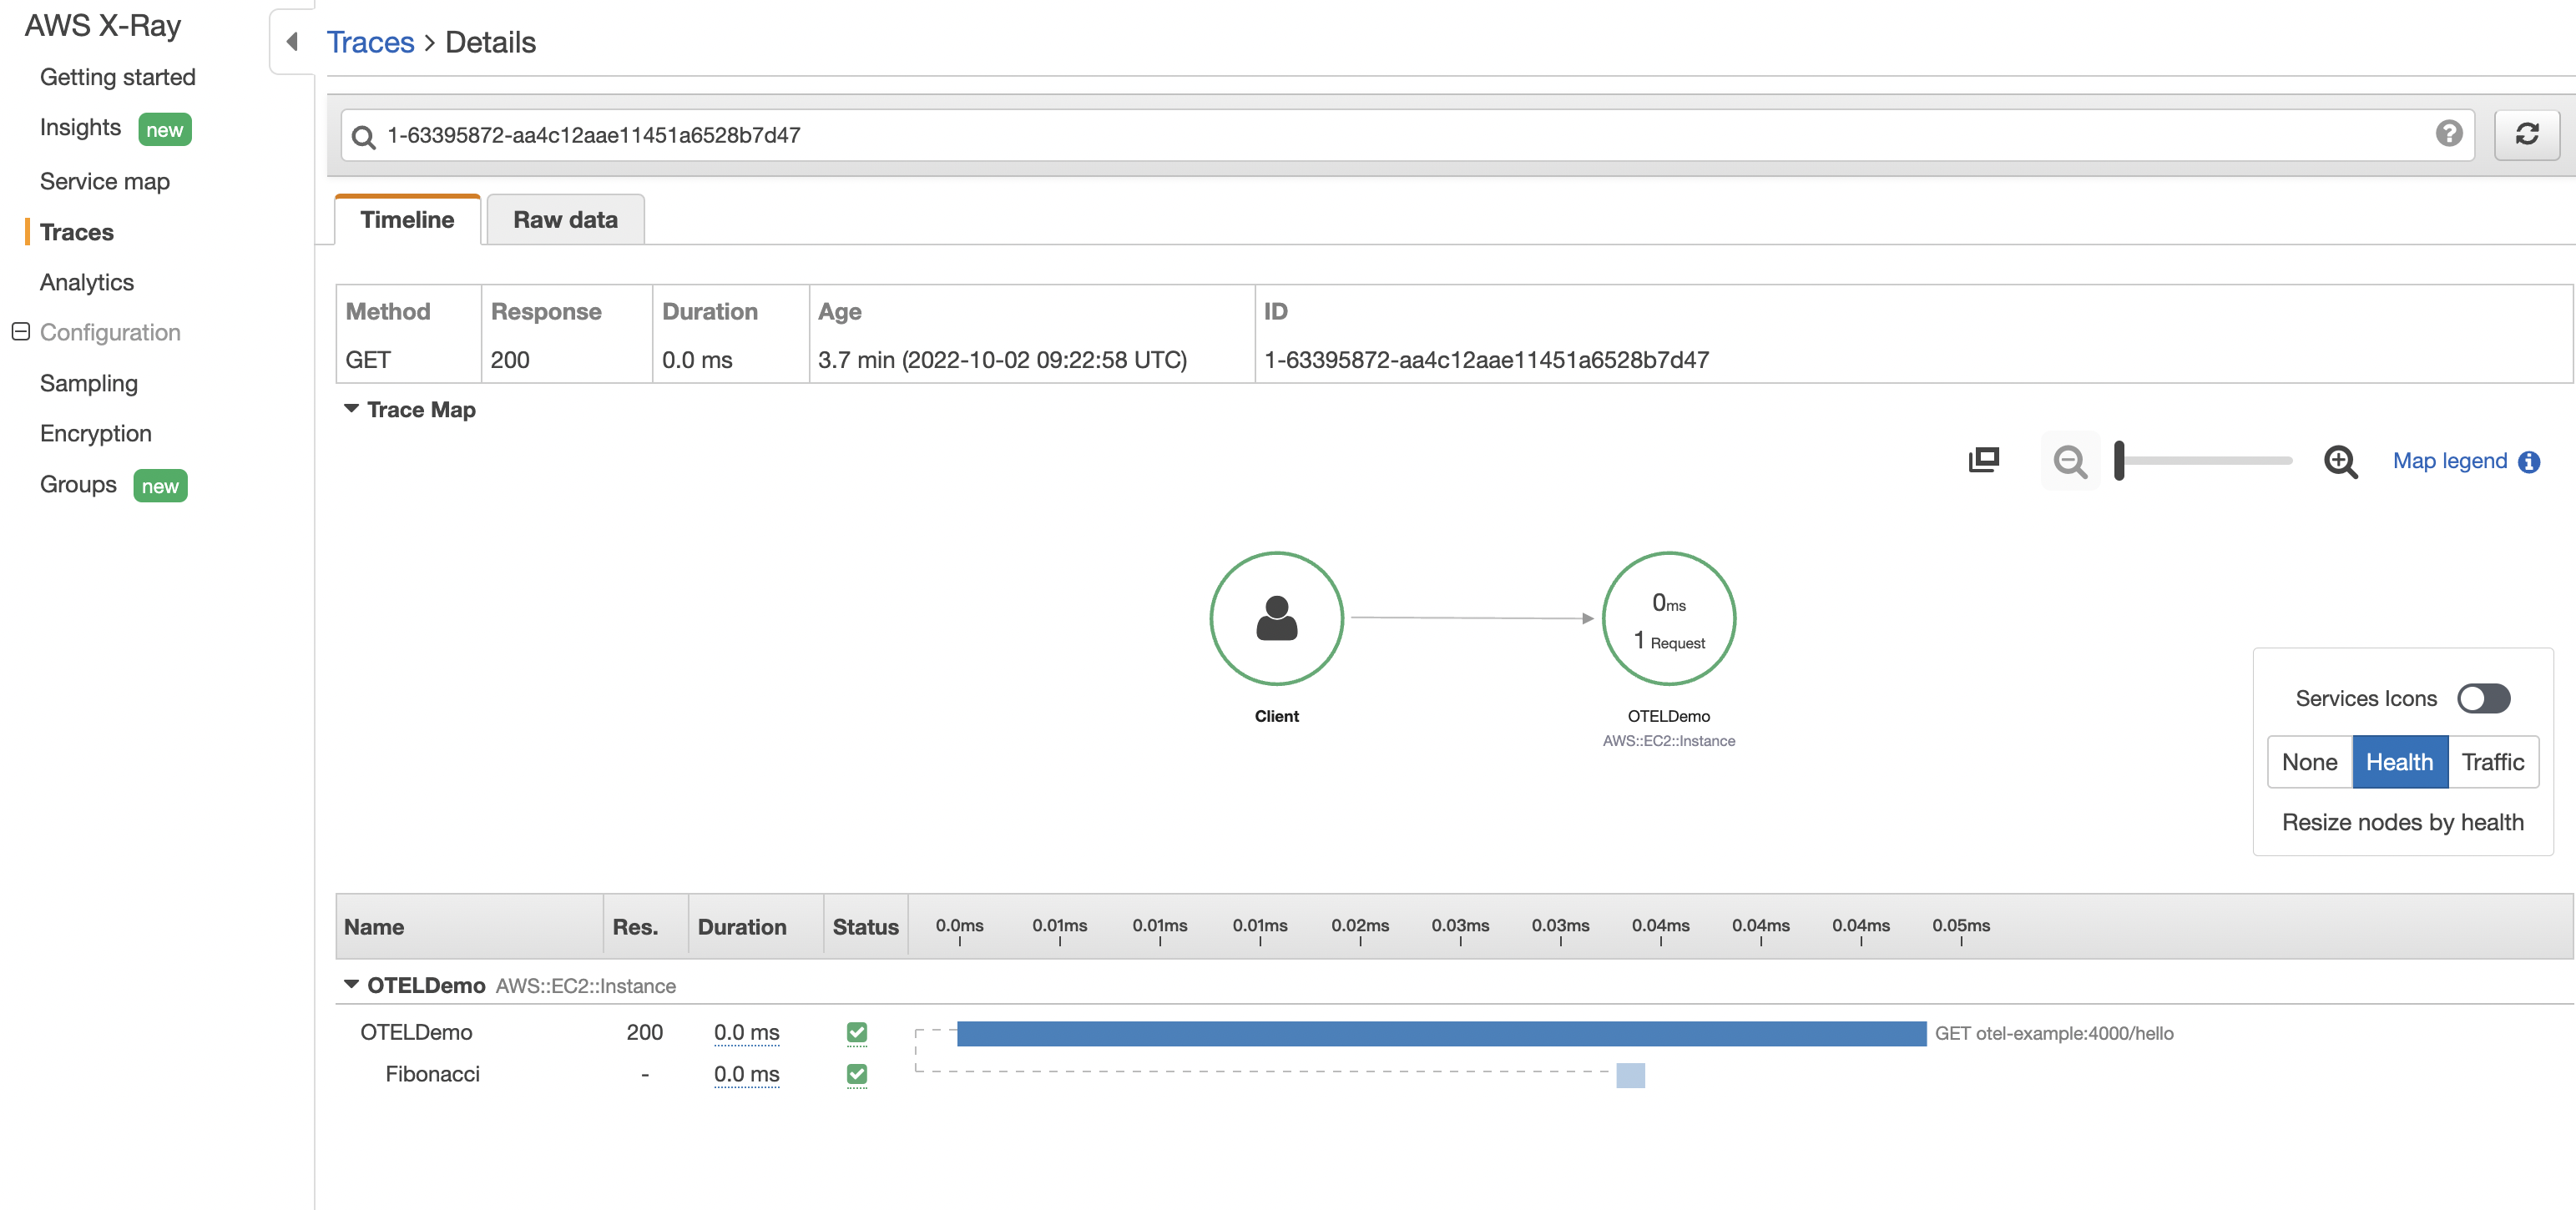Select the OTELDemo node circle
The width and height of the screenshot is (2576, 1210).
(x=1668, y=618)
